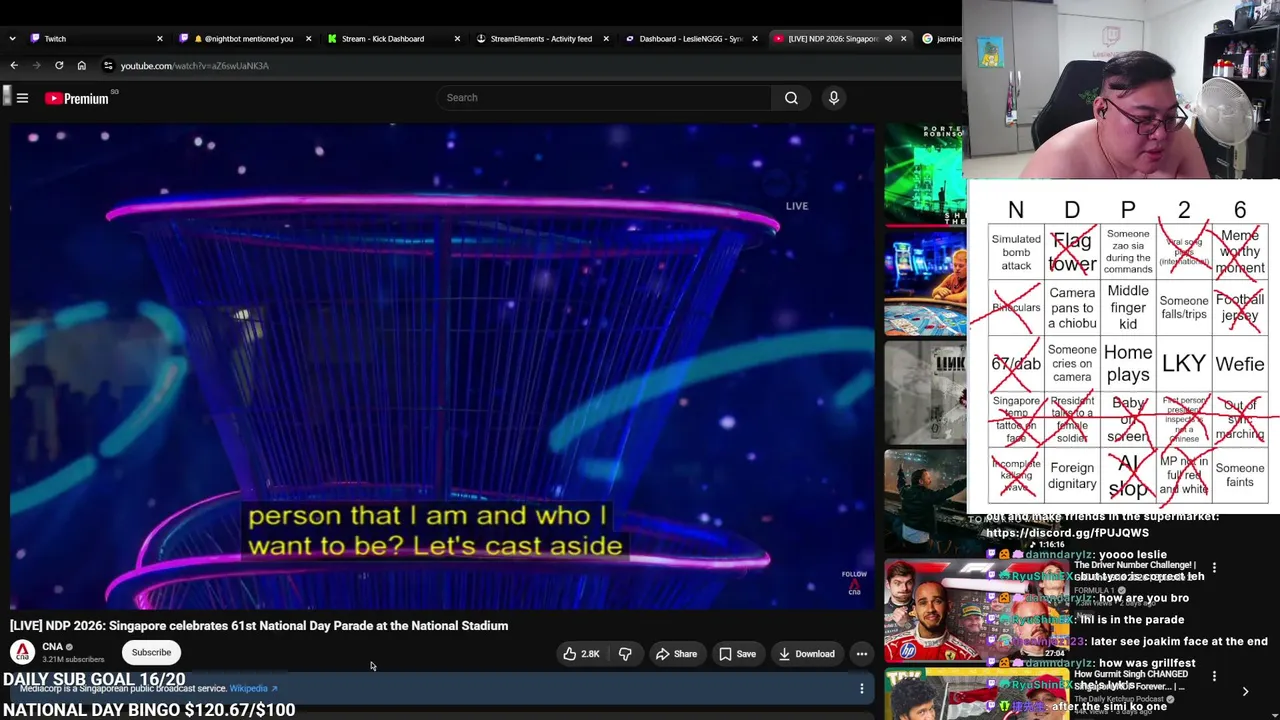Screen dimensions: 1280x720
Task: Save the video to a playlist
Action: 738,654
